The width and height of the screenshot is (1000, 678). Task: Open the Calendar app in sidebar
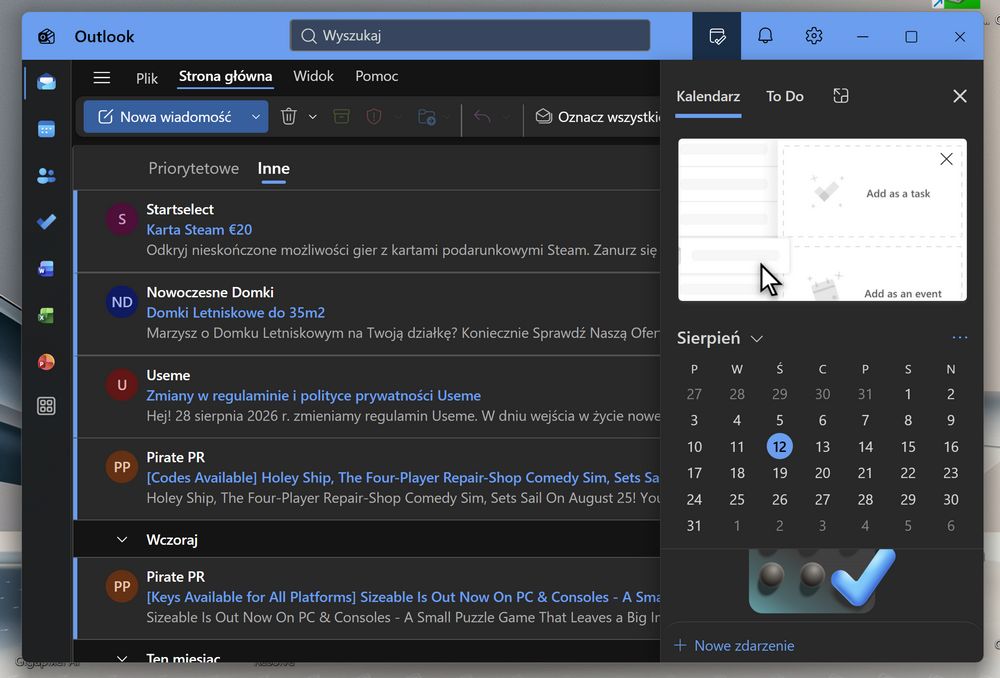tap(46, 129)
